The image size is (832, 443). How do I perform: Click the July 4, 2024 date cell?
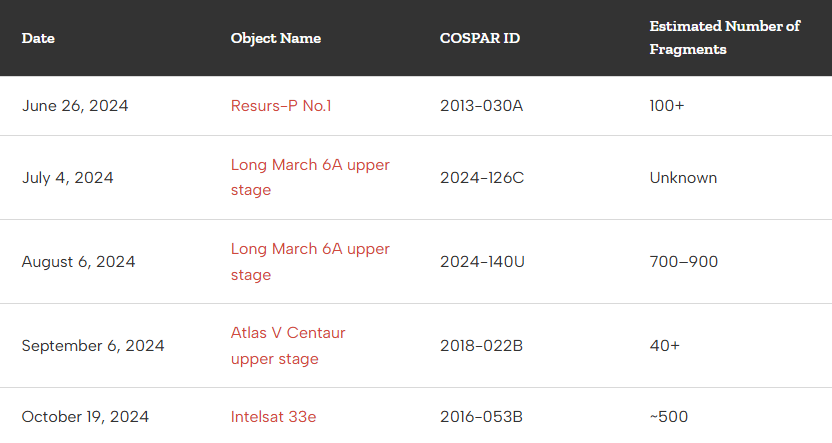(68, 178)
